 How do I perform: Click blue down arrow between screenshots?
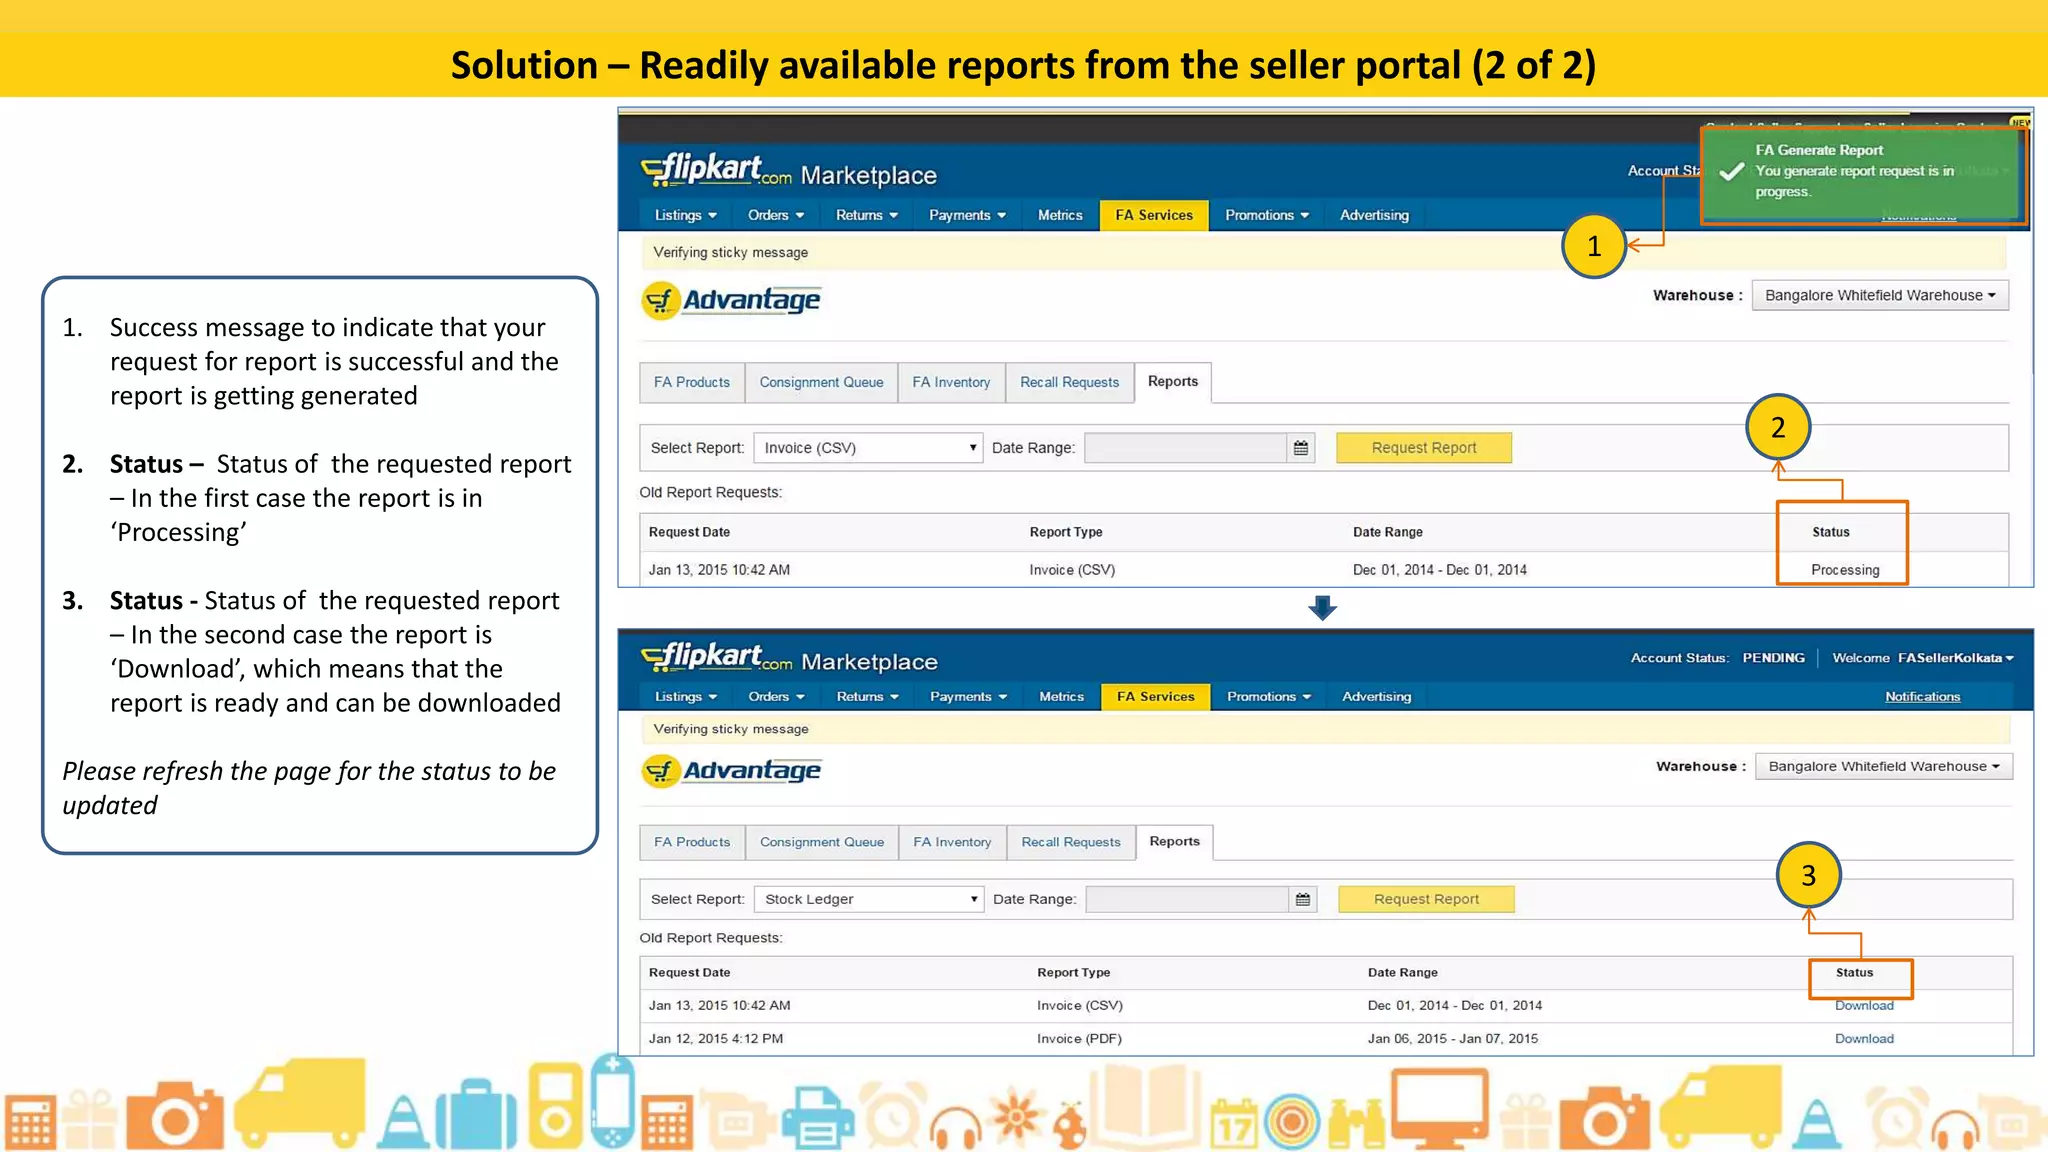[x=1322, y=608]
